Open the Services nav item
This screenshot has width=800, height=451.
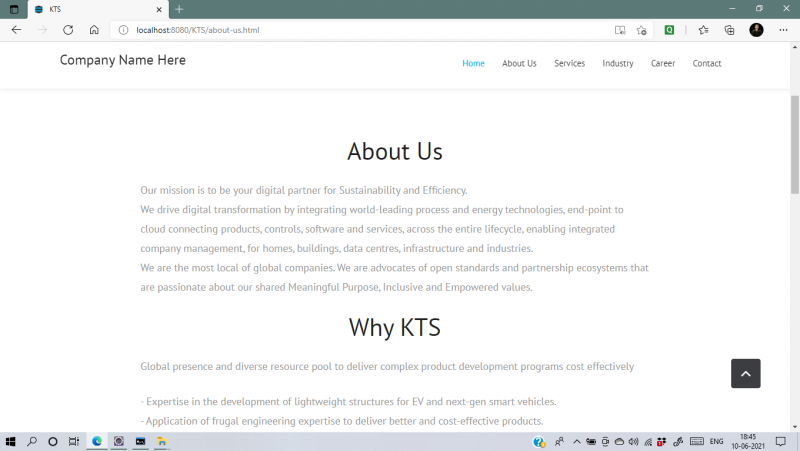coord(569,63)
